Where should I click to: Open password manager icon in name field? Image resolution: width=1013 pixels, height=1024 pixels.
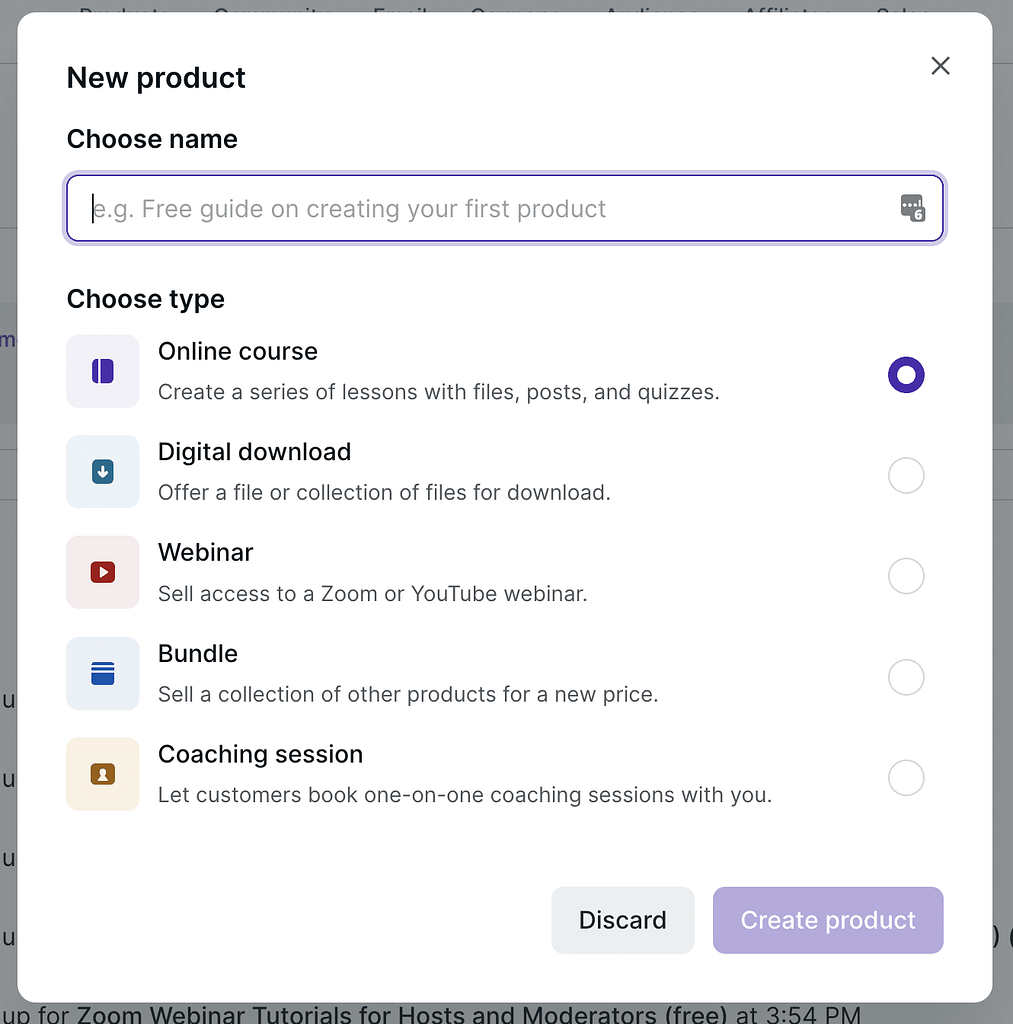[x=911, y=208]
